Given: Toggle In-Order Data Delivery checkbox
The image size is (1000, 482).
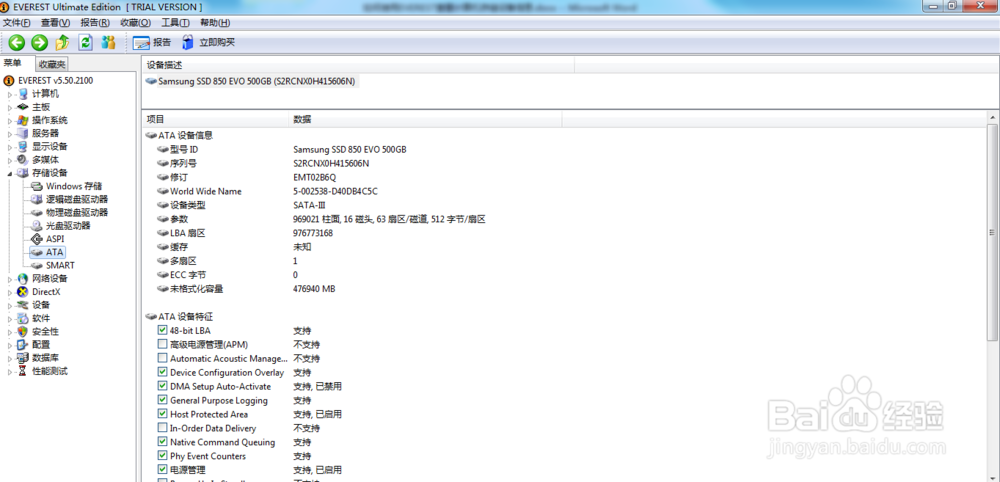Looking at the screenshot, I should (162, 428).
